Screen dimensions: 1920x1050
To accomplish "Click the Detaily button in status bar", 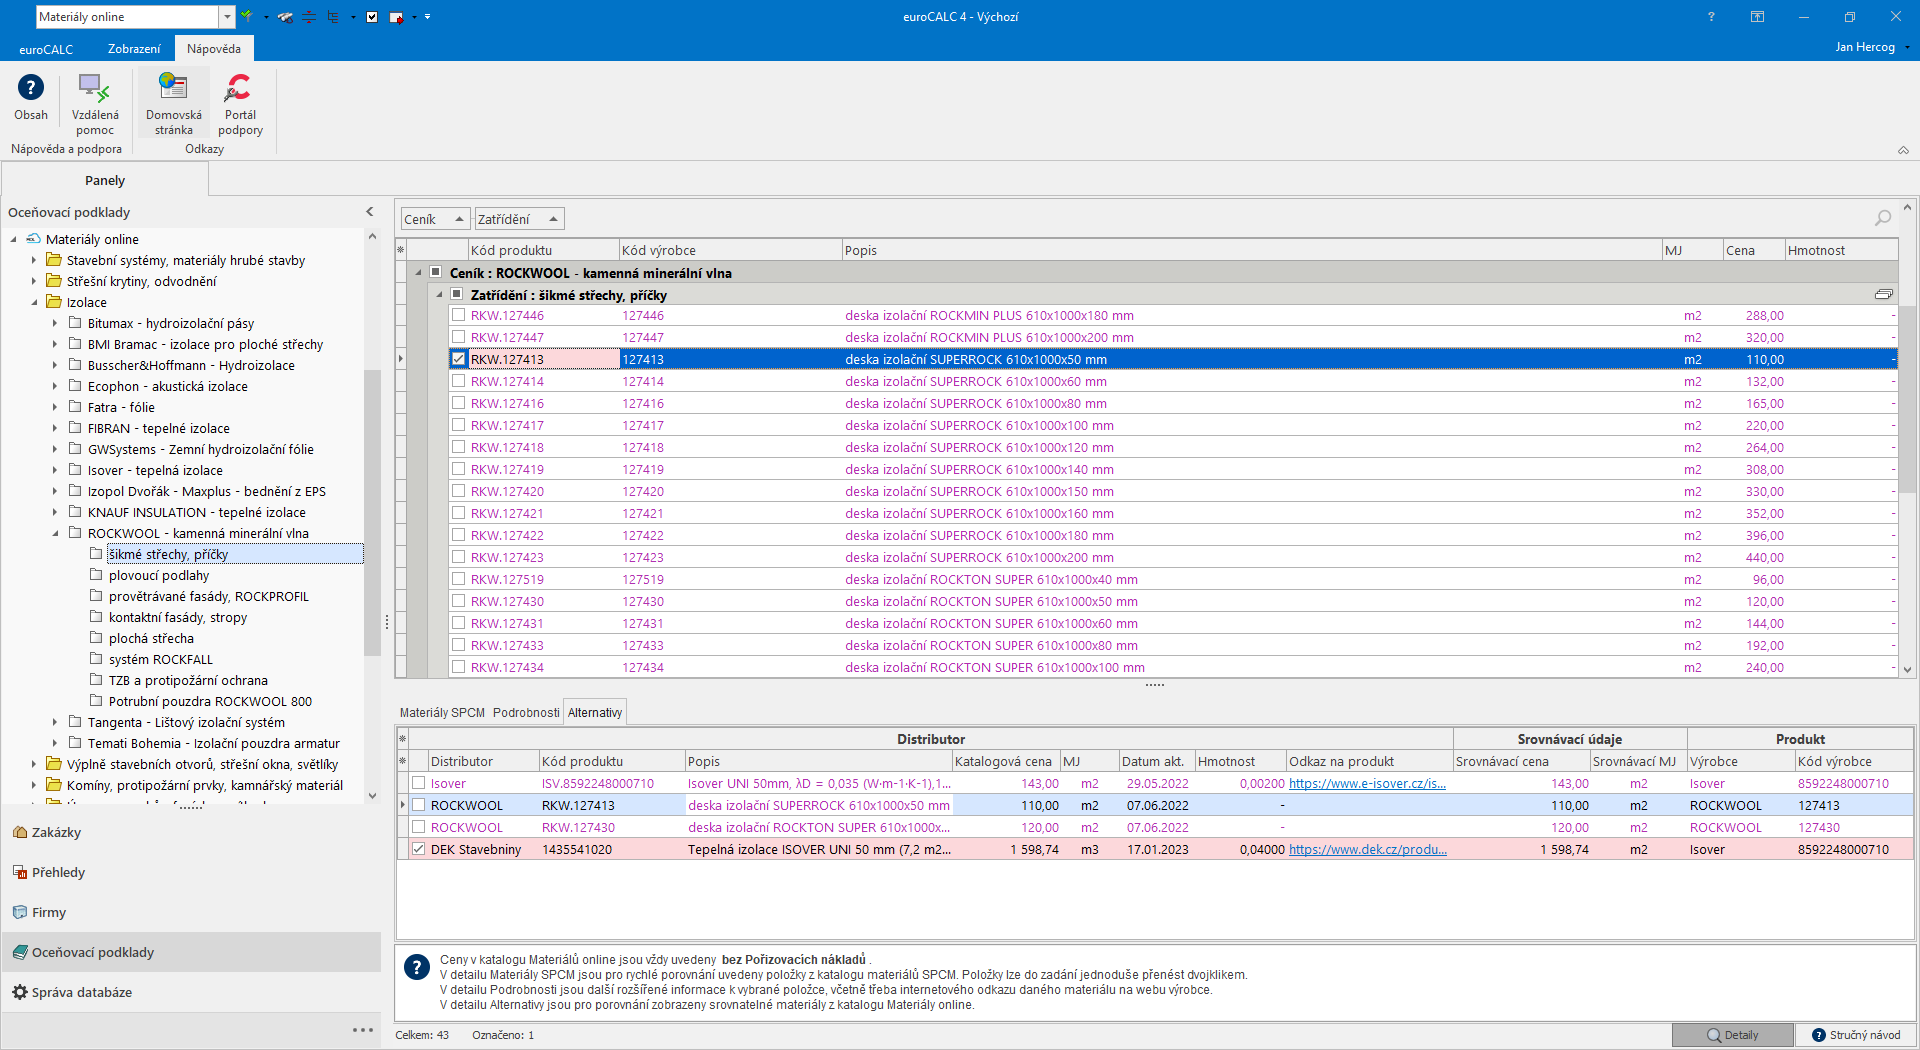I will 1733,1035.
